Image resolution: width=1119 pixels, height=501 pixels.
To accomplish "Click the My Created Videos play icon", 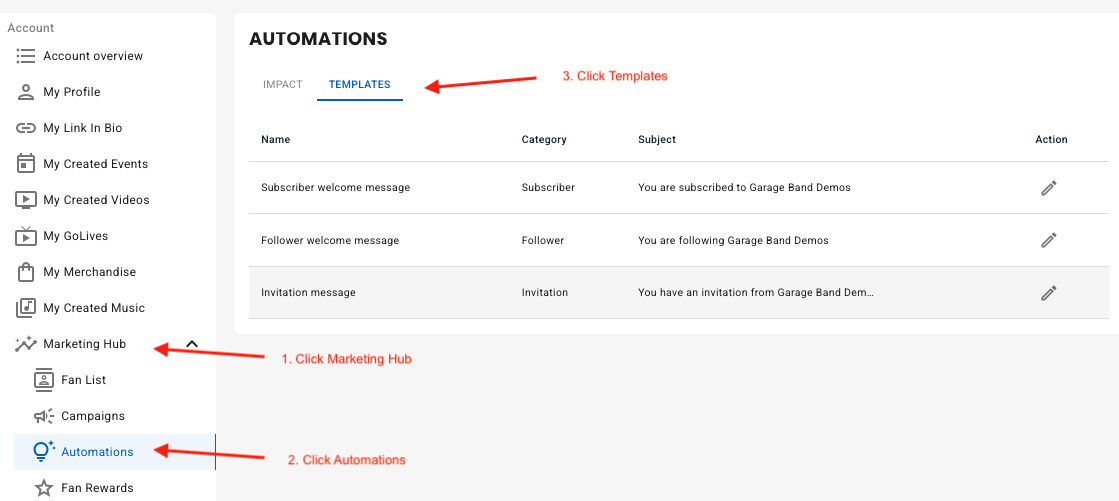I will tap(26, 200).
